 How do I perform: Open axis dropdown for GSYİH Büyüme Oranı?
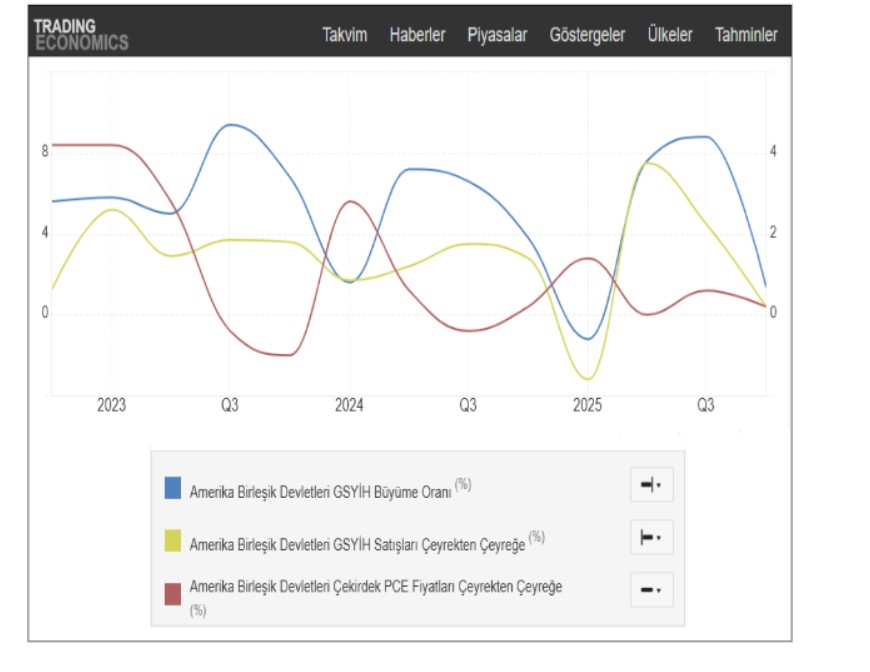[x=651, y=486]
